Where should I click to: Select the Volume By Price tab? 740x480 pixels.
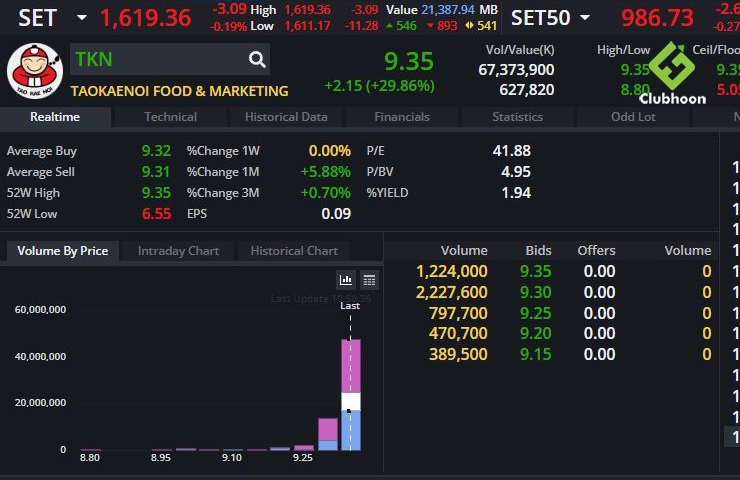click(x=63, y=251)
